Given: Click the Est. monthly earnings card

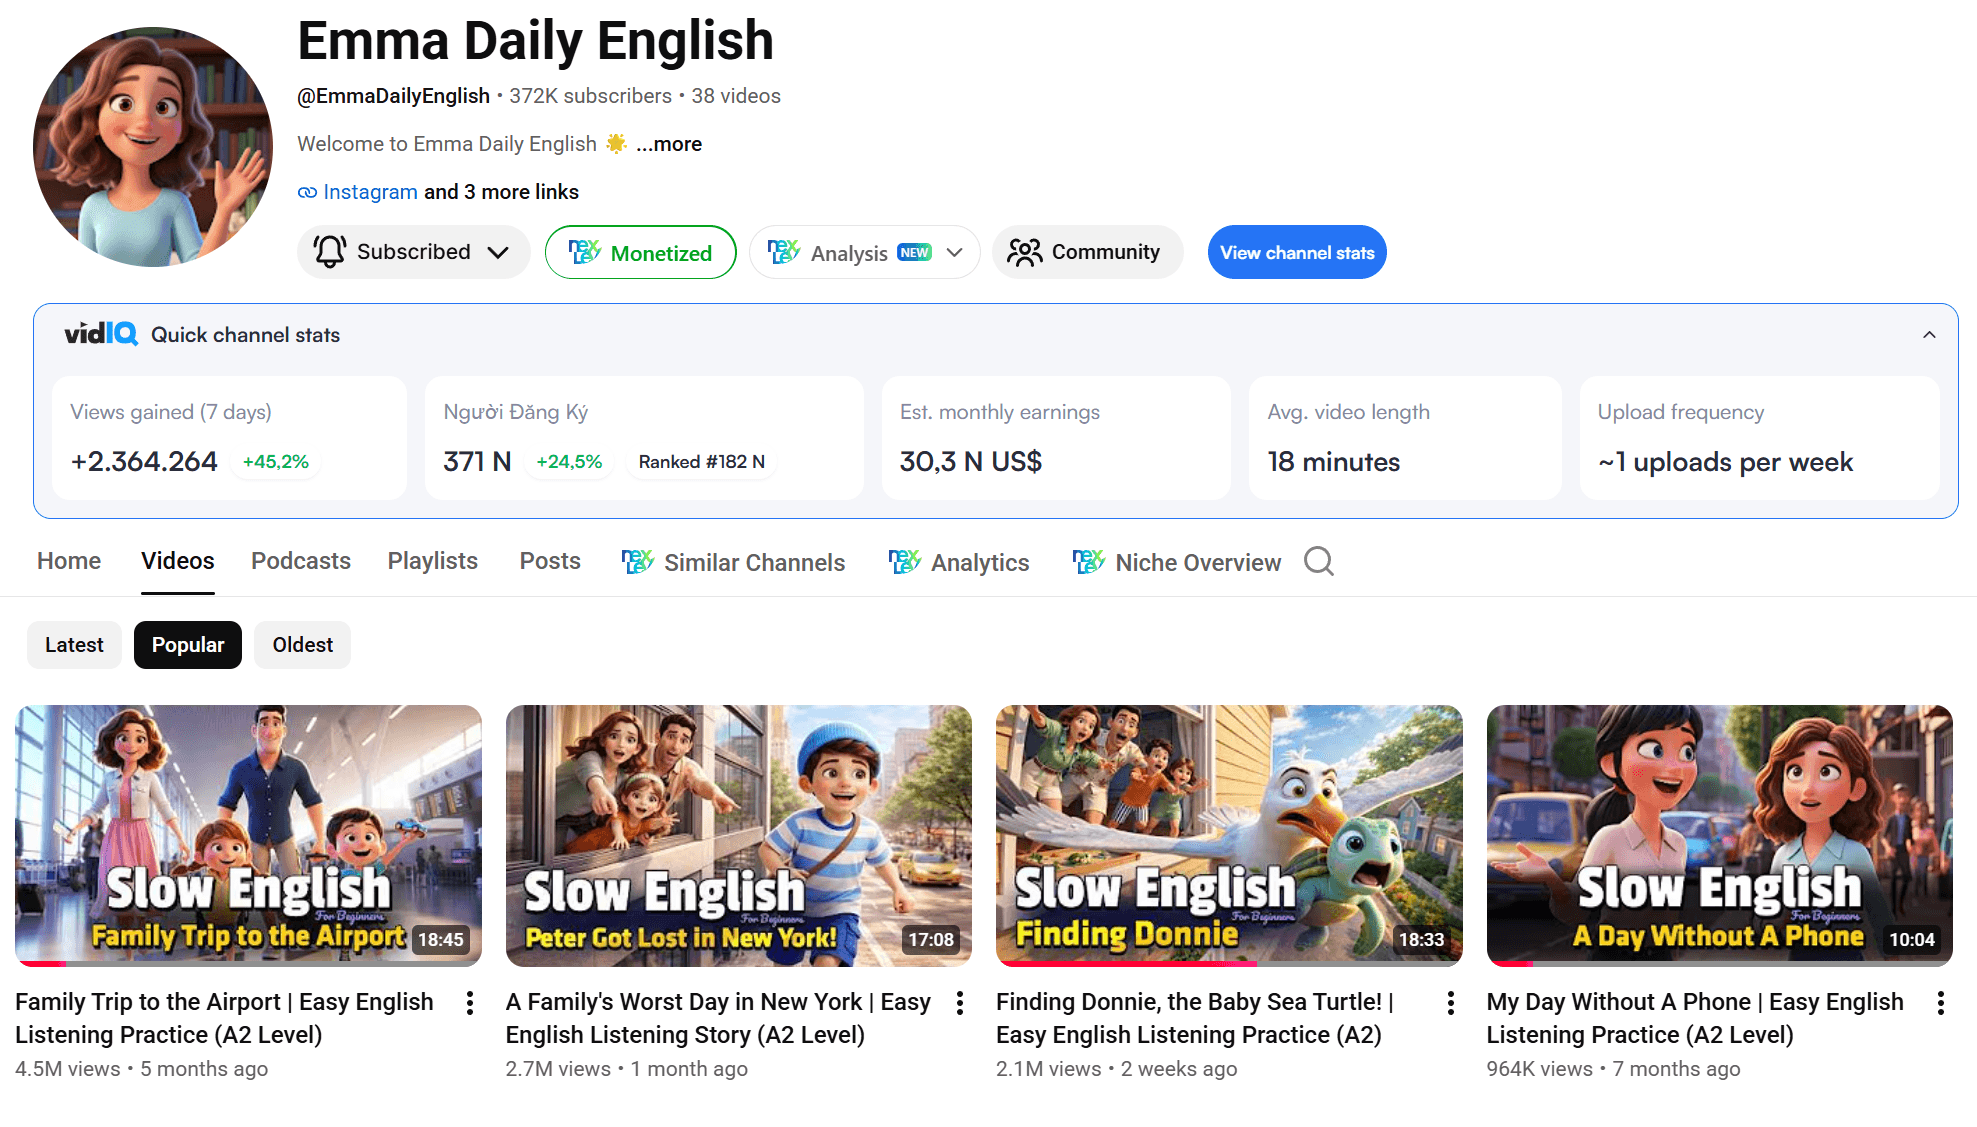Looking at the screenshot, I should (1056, 438).
